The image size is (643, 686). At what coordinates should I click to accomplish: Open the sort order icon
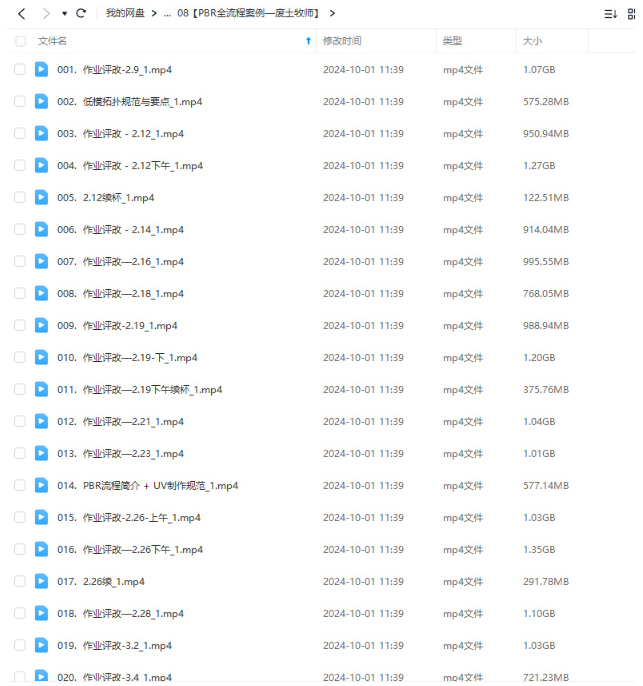tap(610, 14)
